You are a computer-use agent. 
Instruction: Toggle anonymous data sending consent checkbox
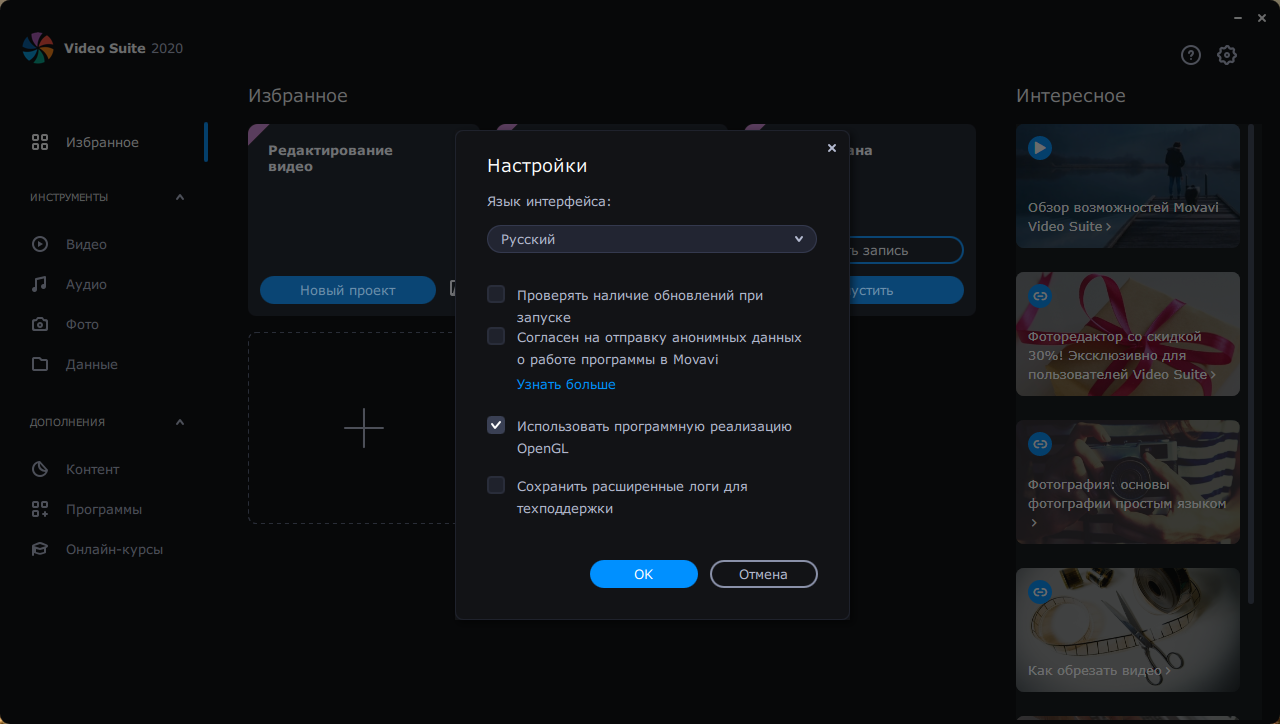pyautogui.click(x=496, y=336)
